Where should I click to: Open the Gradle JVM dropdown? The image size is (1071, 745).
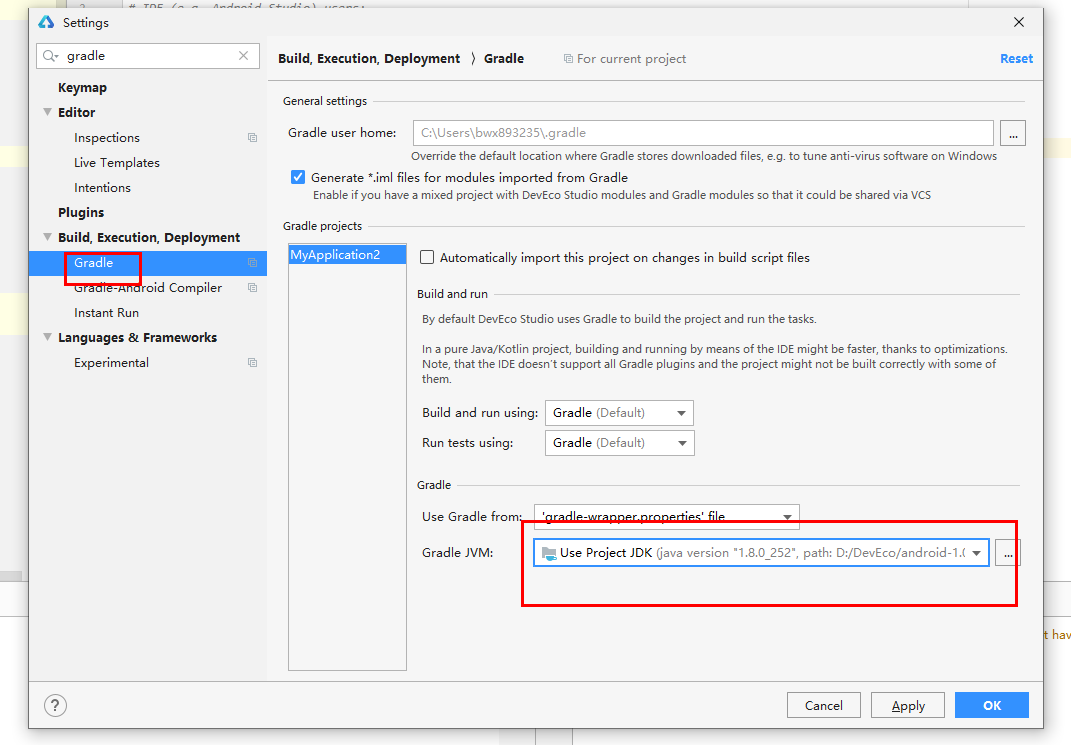click(x=761, y=553)
